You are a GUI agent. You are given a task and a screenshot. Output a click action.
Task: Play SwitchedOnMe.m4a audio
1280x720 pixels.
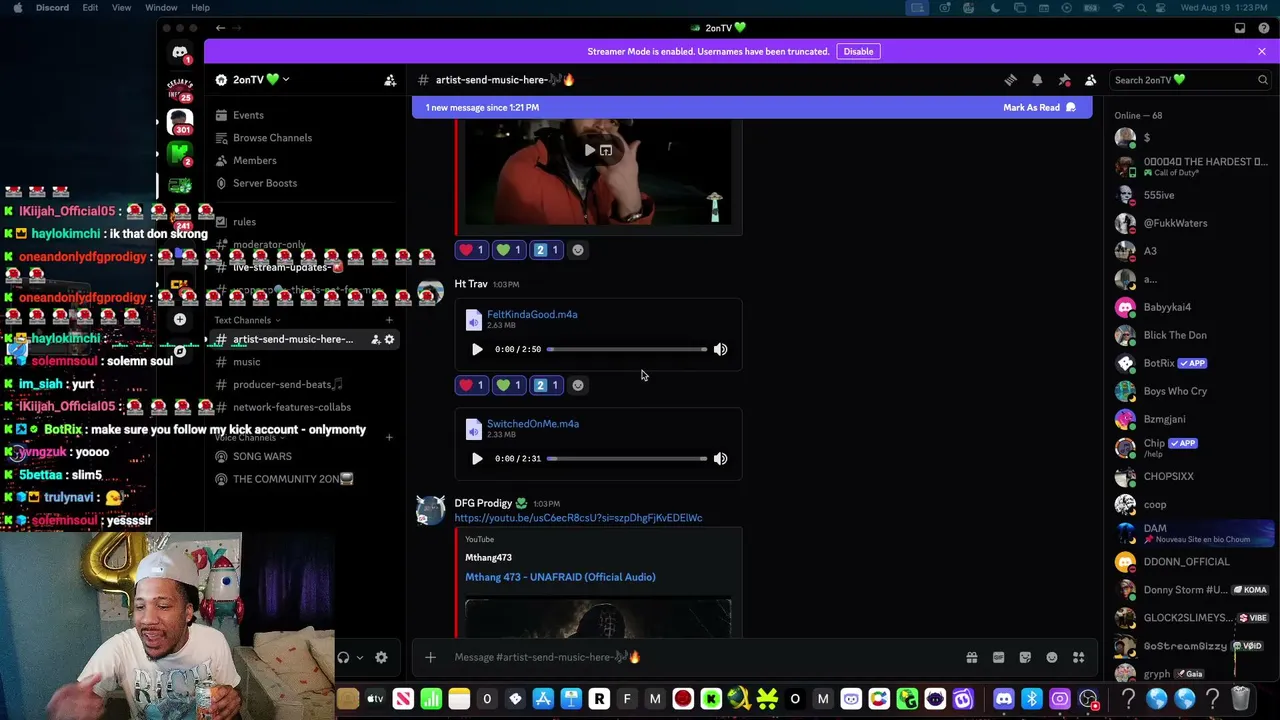tap(477, 458)
